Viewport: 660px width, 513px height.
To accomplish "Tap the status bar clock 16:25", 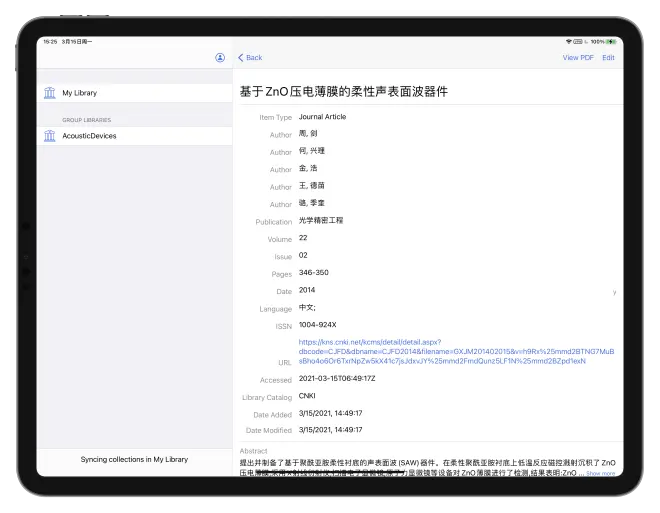I will coord(50,42).
